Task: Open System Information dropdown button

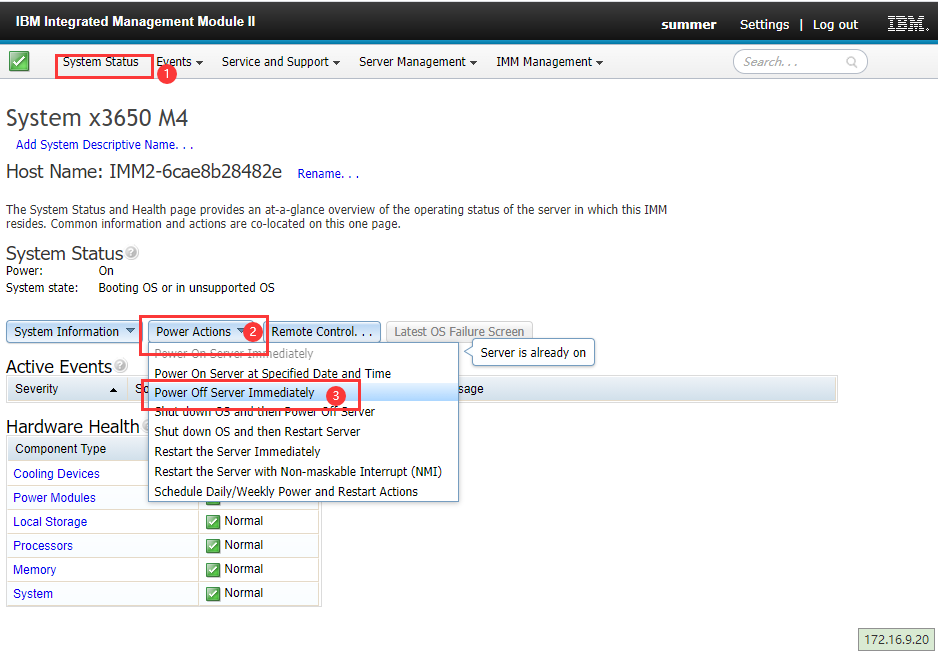Action: (x=74, y=331)
